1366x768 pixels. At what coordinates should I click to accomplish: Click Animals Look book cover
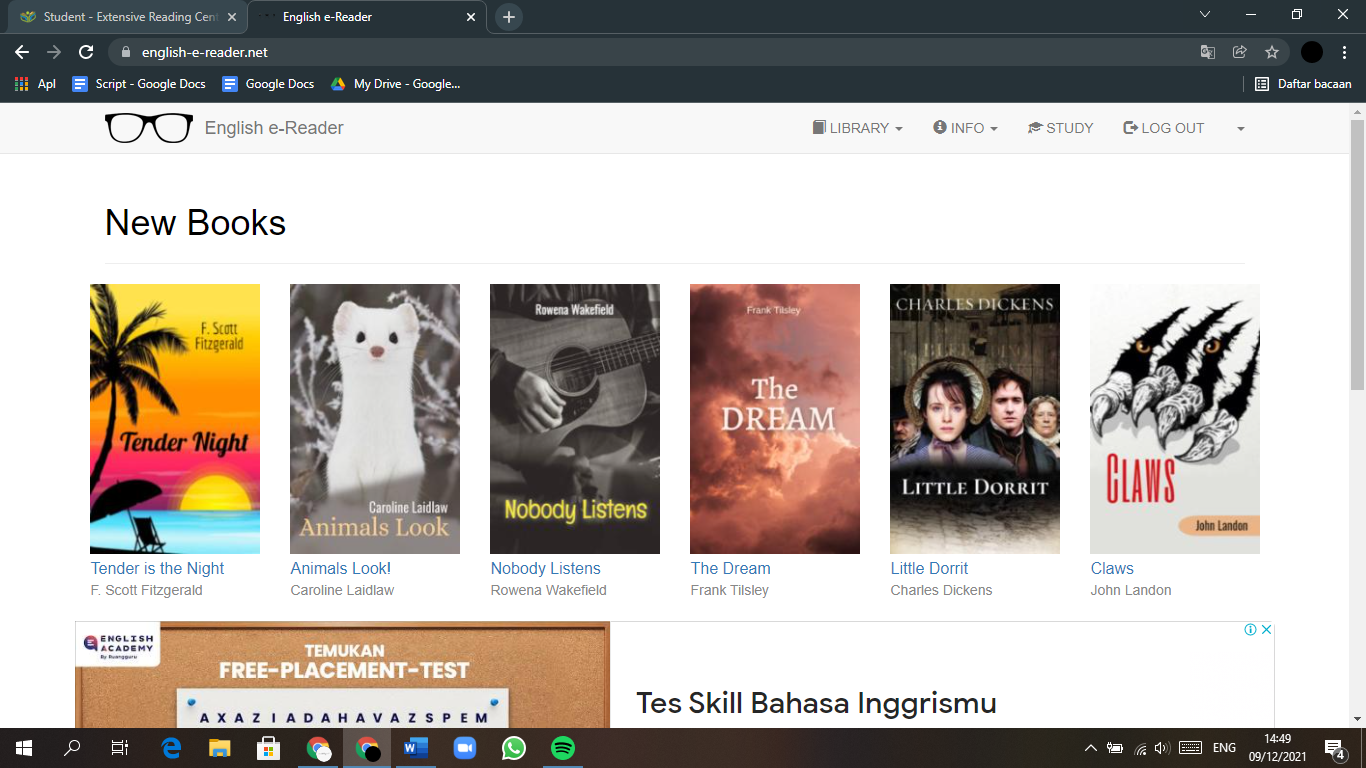click(x=375, y=419)
